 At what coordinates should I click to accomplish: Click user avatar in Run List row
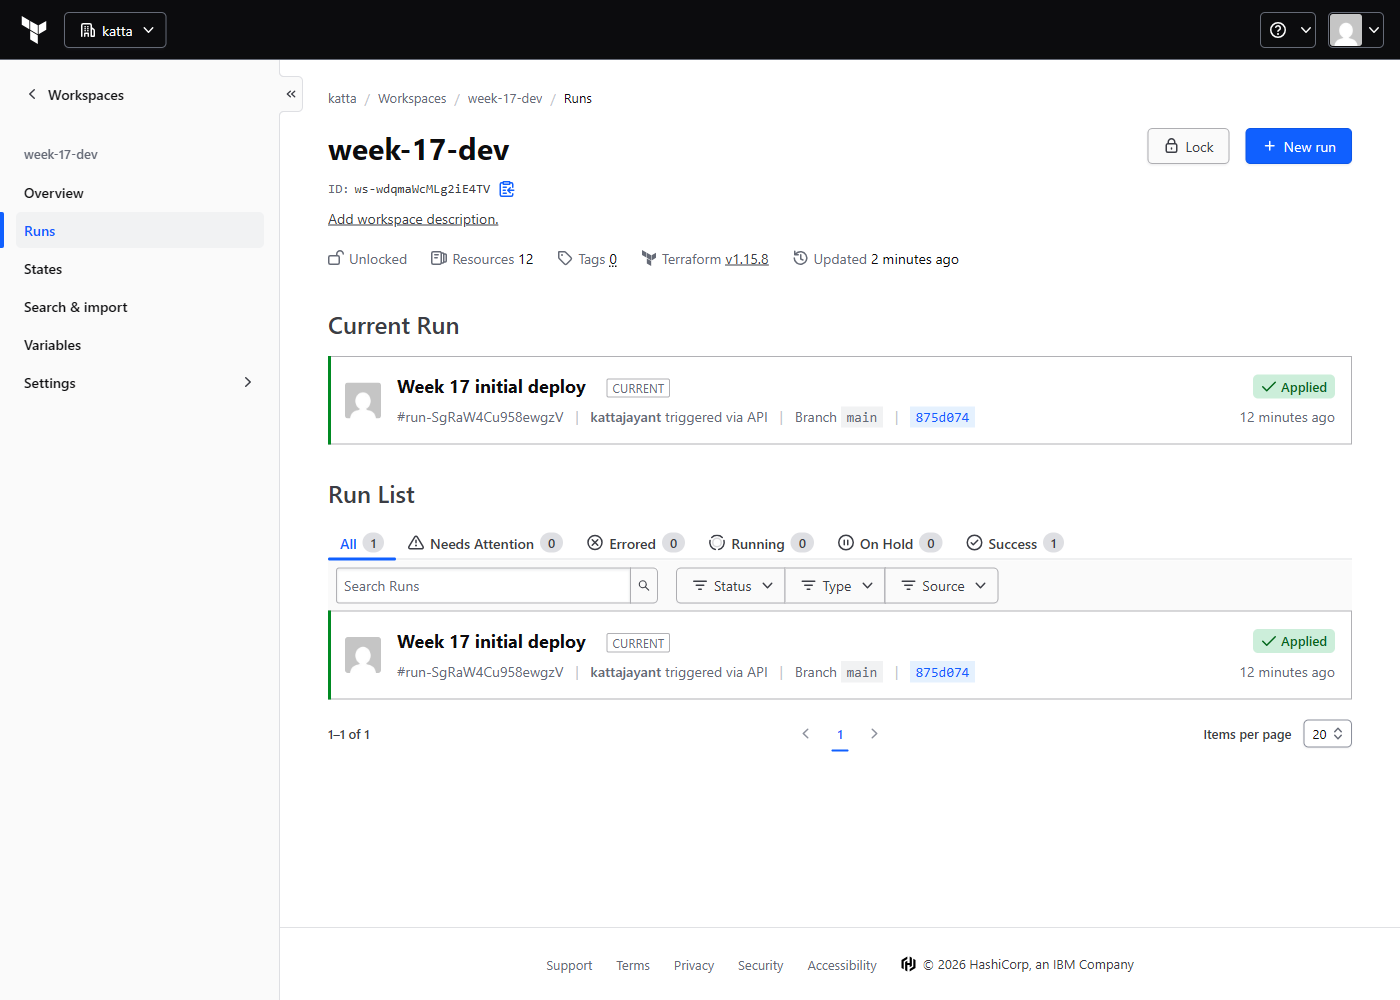[363, 655]
